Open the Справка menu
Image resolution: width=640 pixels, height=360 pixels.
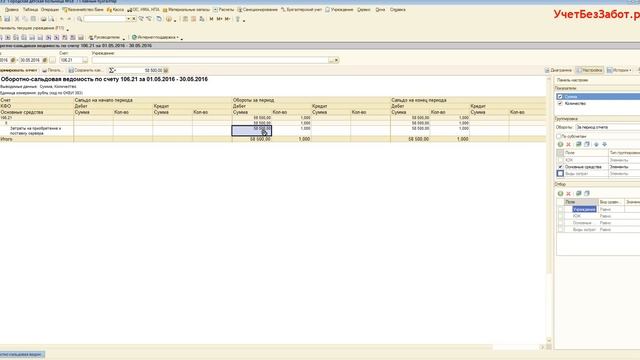(x=398, y=9)
